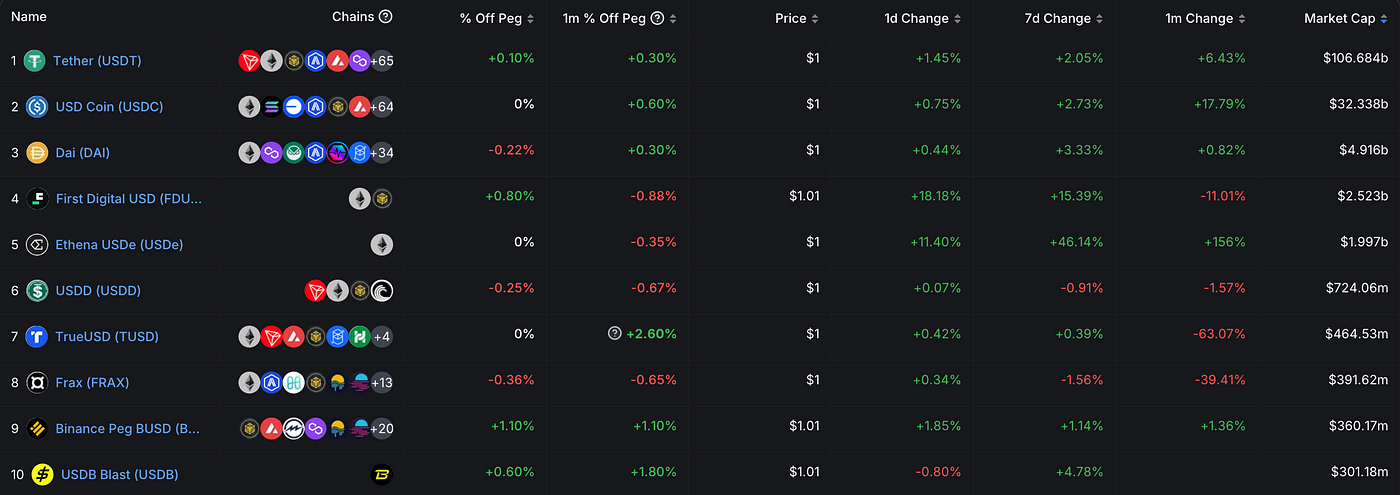
Task: Open the USDD (USDD) link
Action: click(x=98, y=291)
